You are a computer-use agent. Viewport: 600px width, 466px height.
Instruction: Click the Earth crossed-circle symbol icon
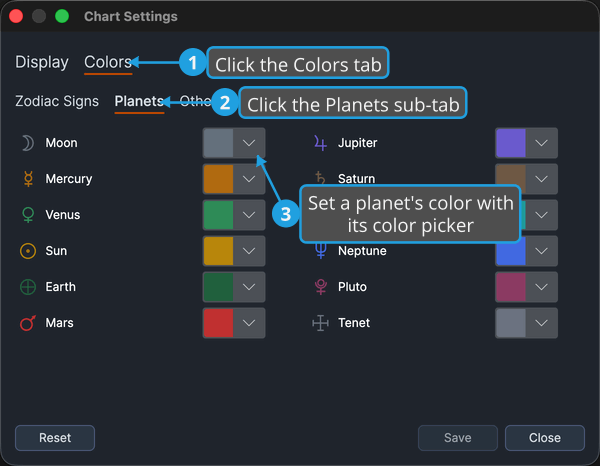click(28, 287)
